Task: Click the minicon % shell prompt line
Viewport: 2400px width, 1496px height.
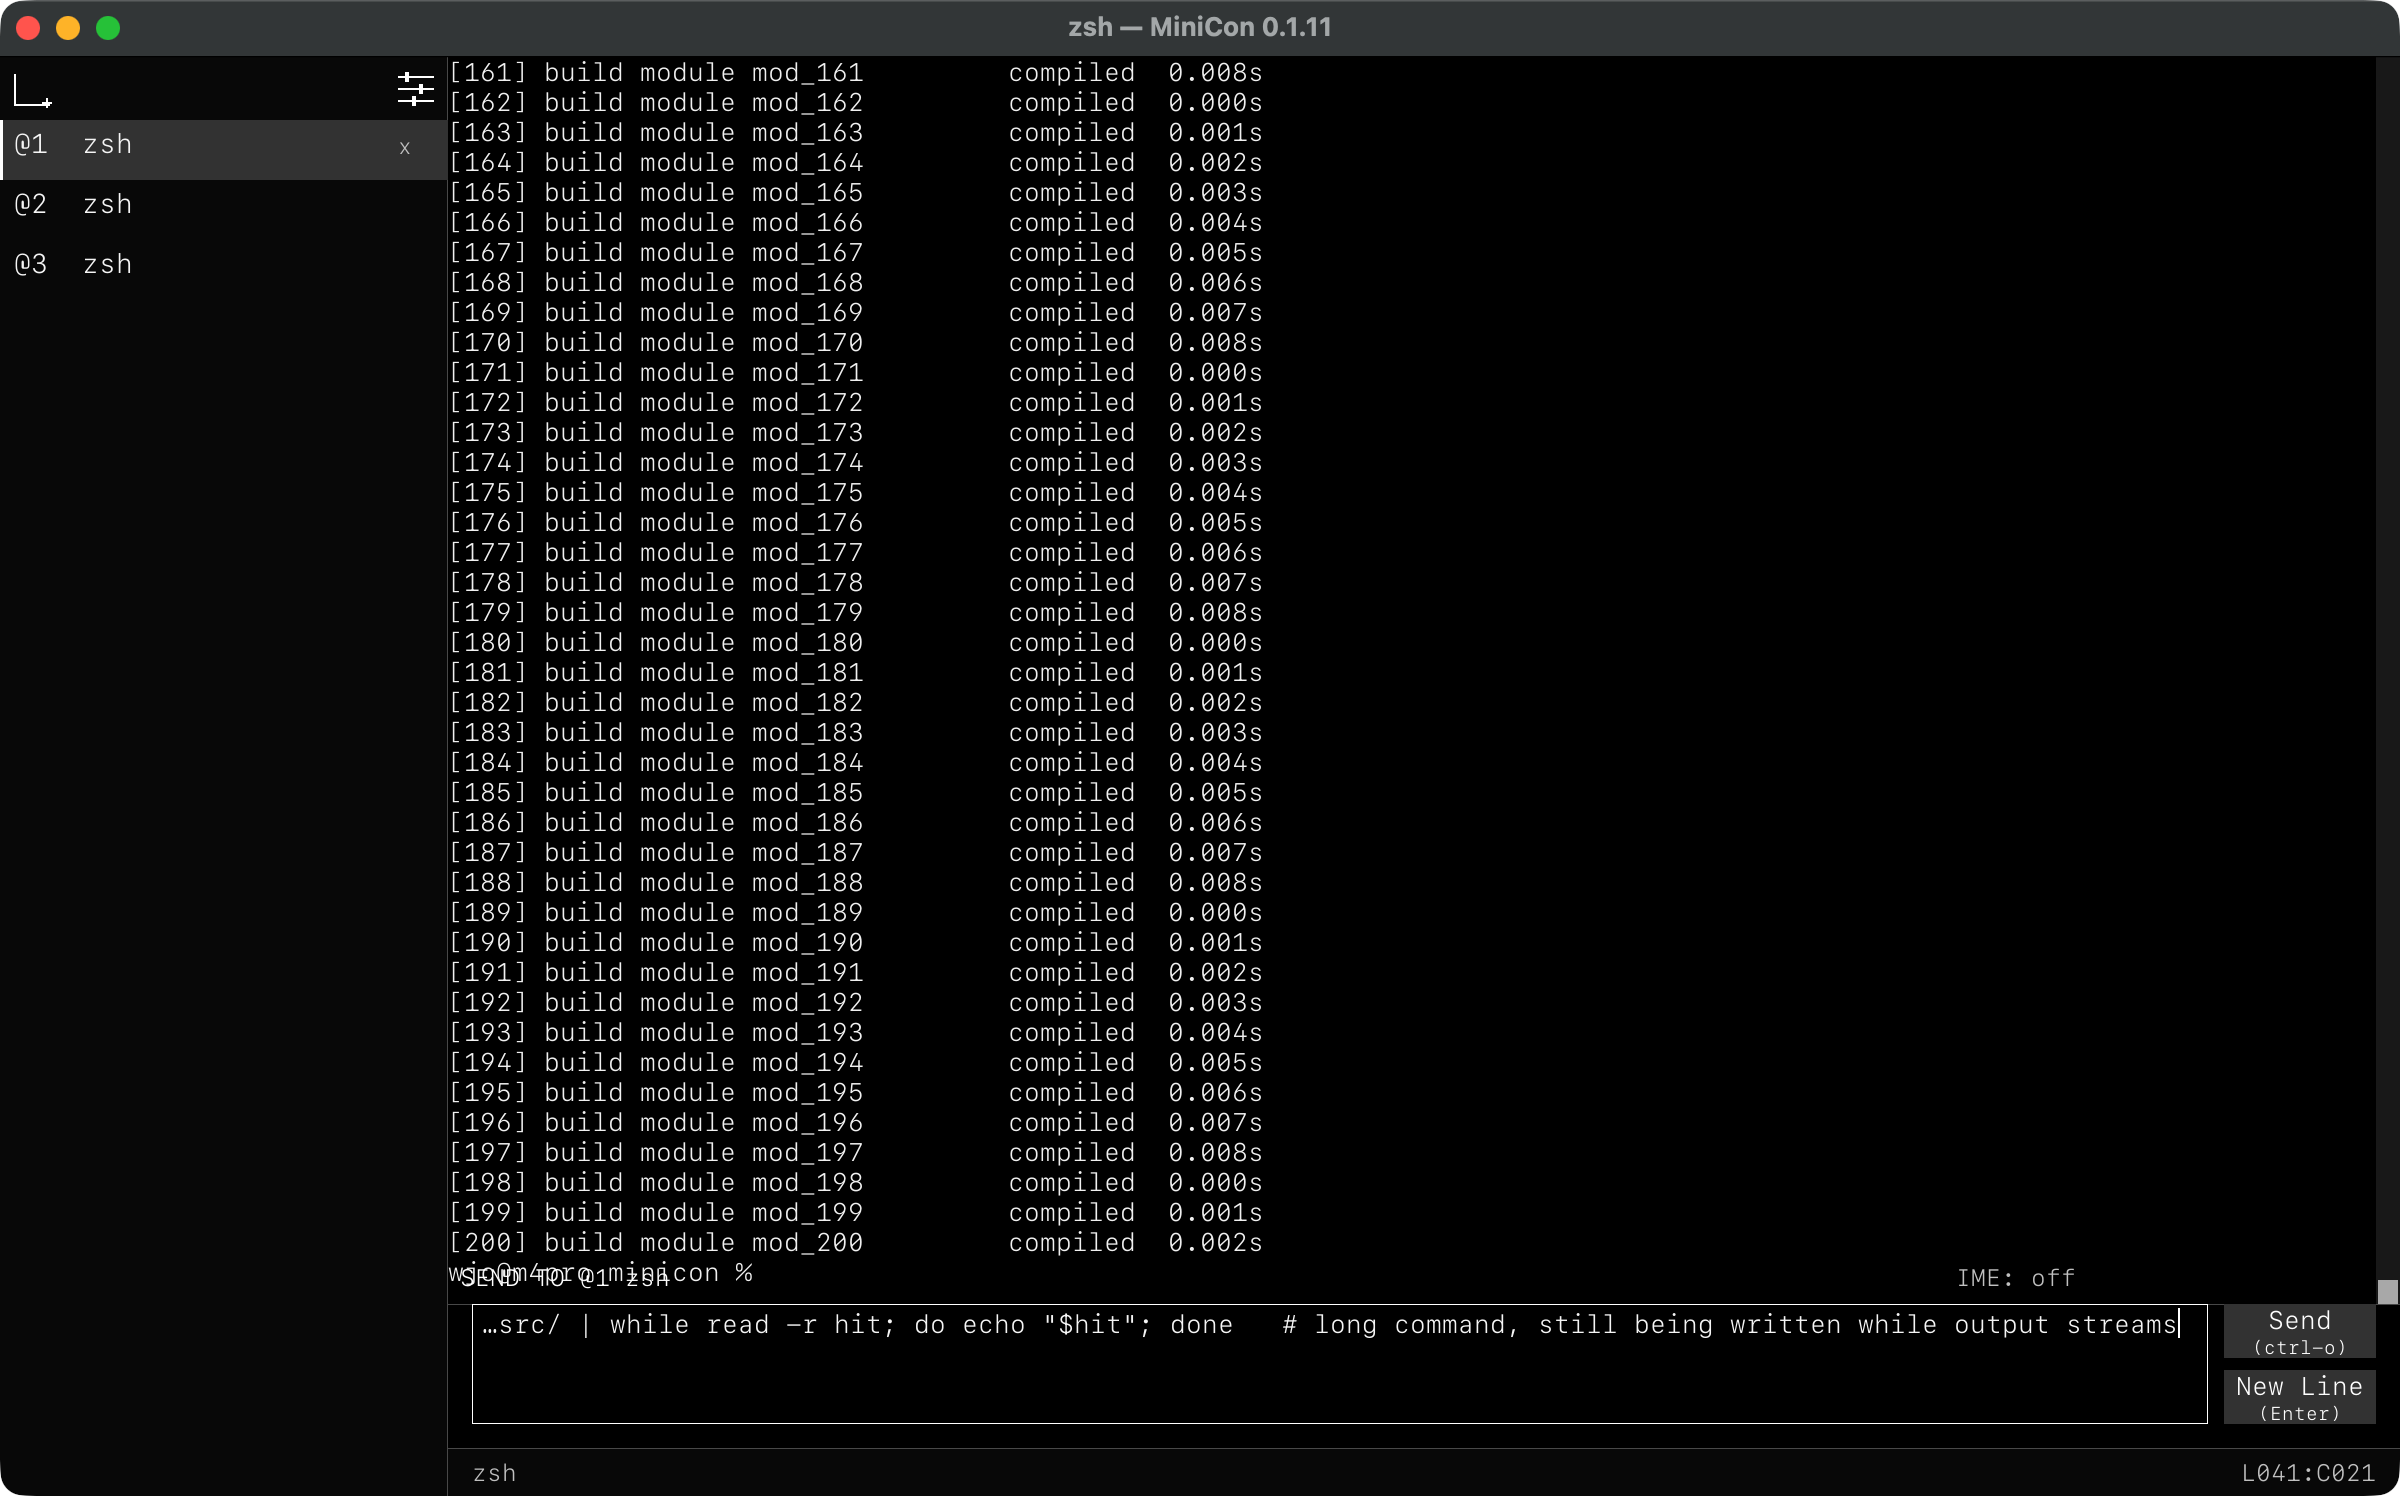Action: pos(601,1273)
